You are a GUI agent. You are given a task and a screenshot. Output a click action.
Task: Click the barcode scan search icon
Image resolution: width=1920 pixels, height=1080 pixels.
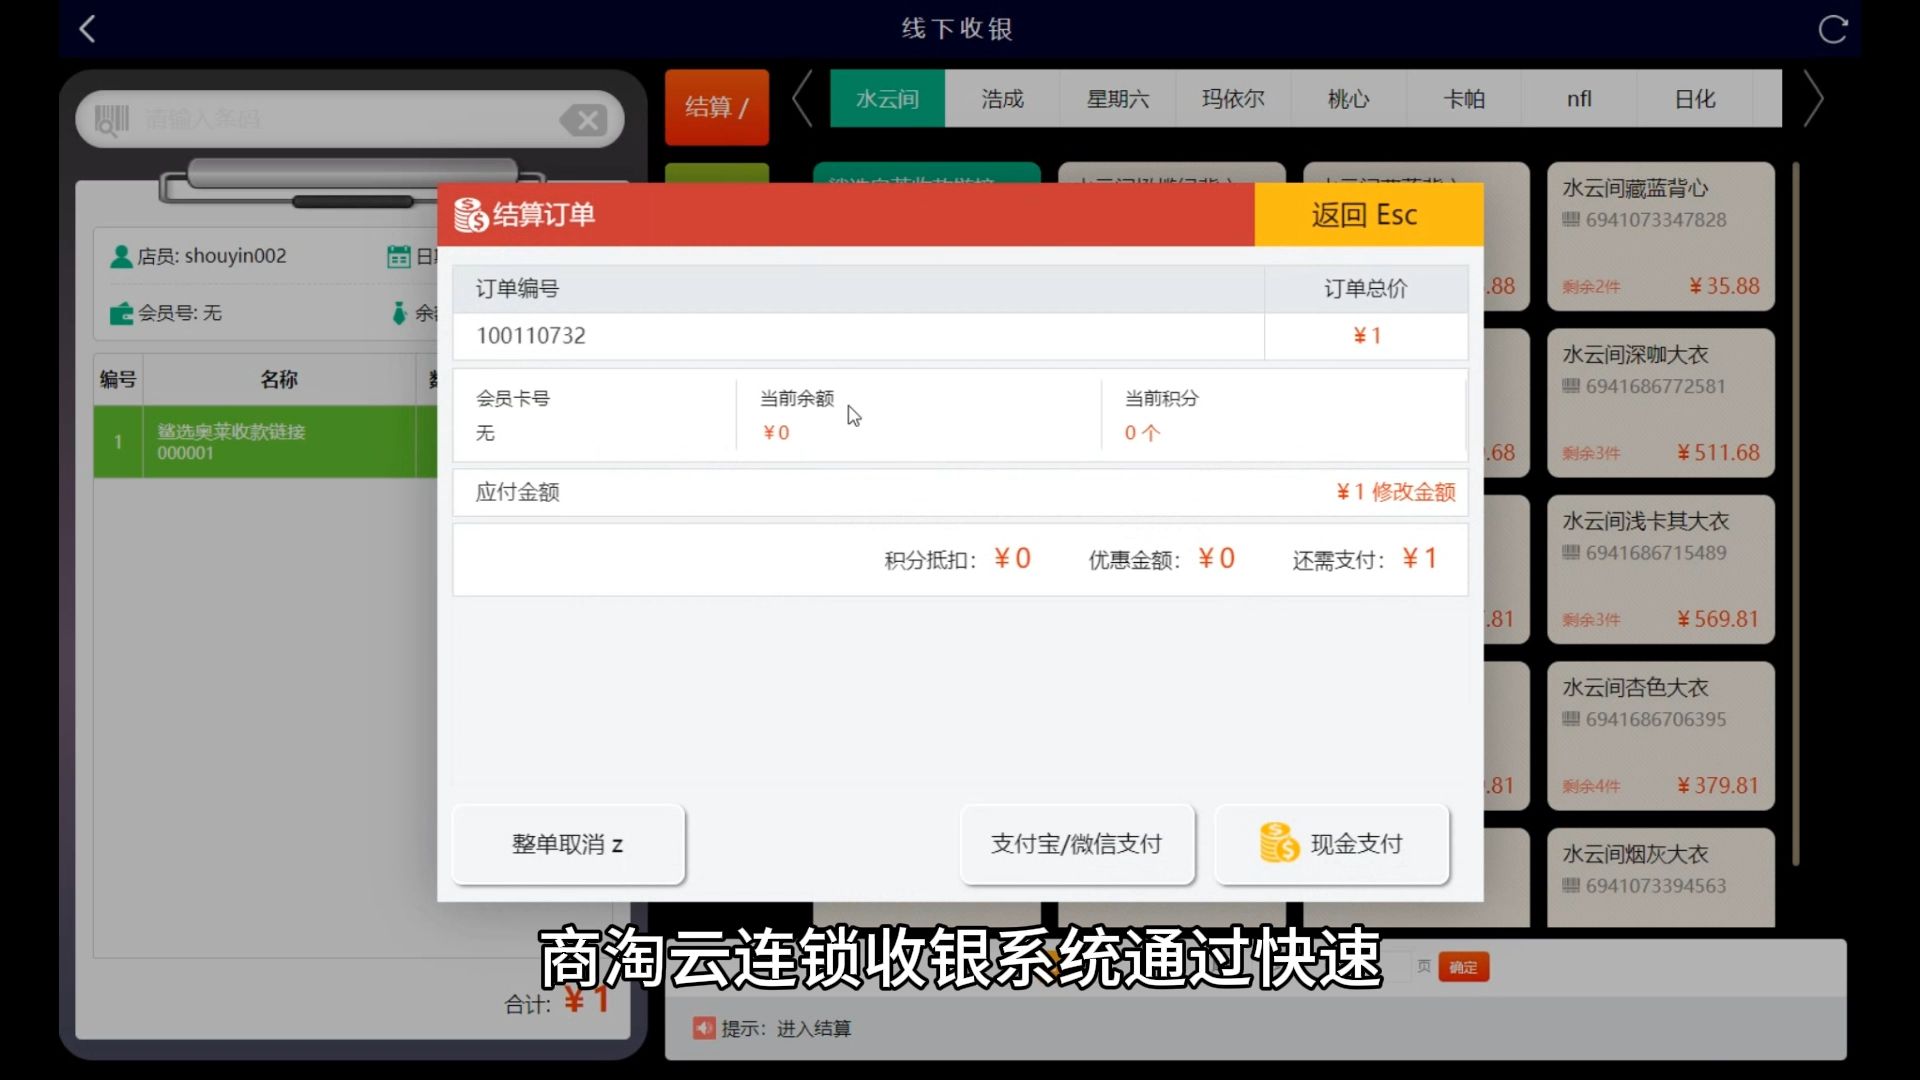(111, 120)
